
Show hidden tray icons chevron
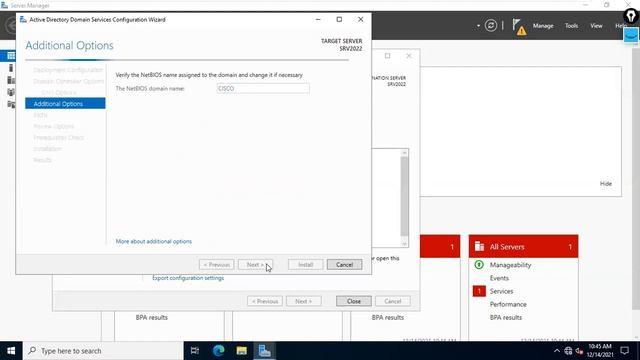coord(557,351)
